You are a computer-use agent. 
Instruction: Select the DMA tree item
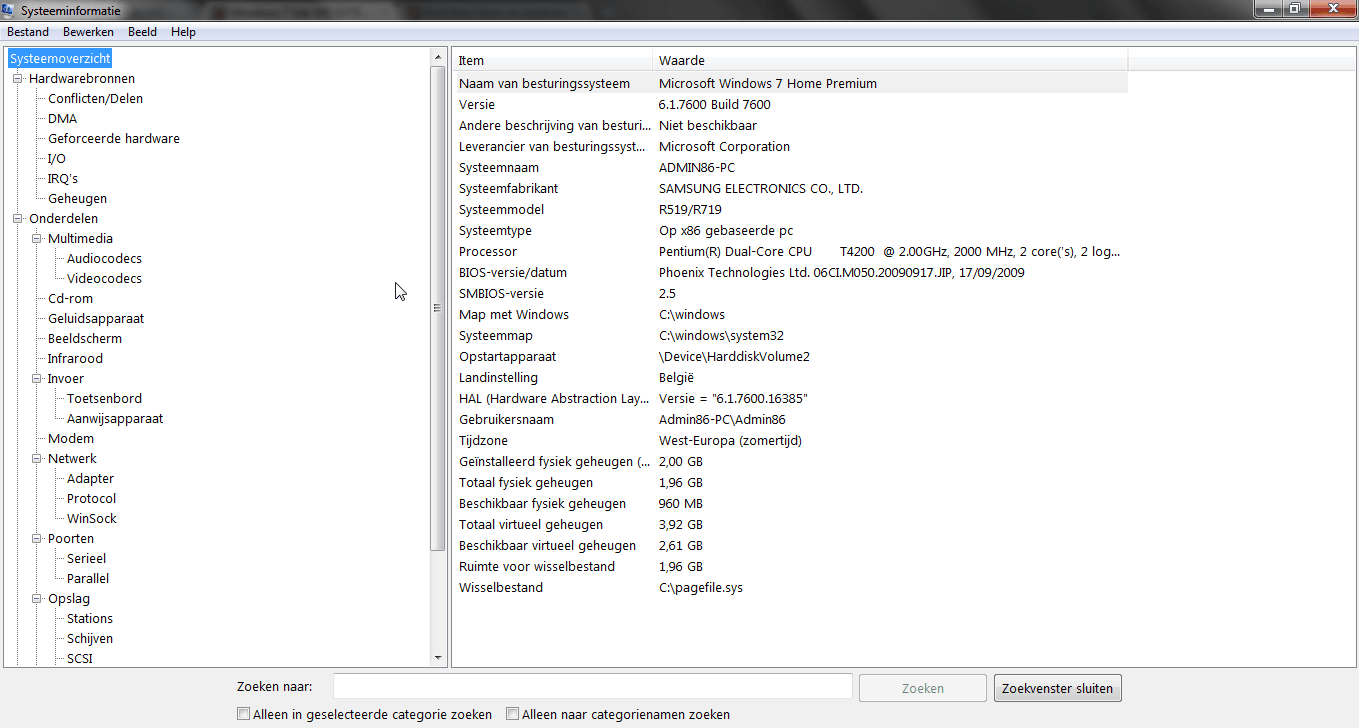[62, 119]
